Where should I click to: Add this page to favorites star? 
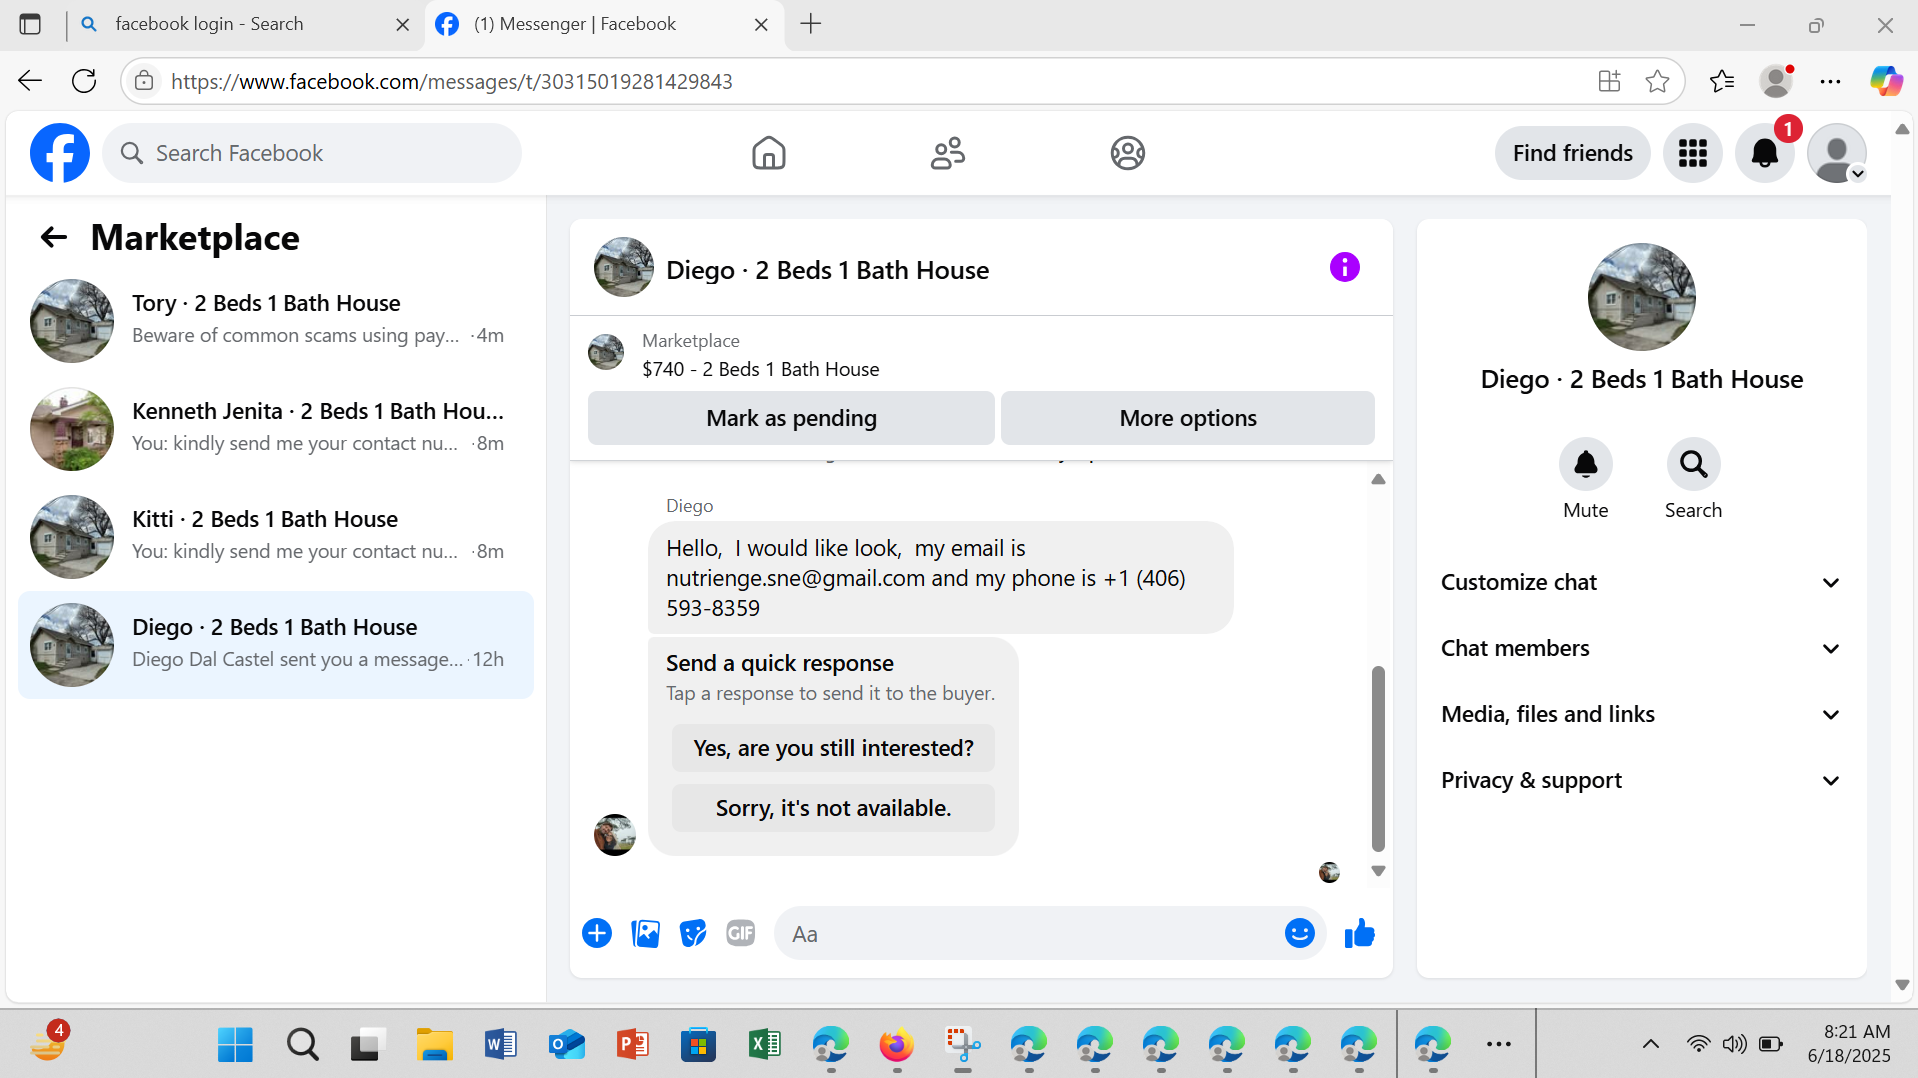[x=1657, y=81]
